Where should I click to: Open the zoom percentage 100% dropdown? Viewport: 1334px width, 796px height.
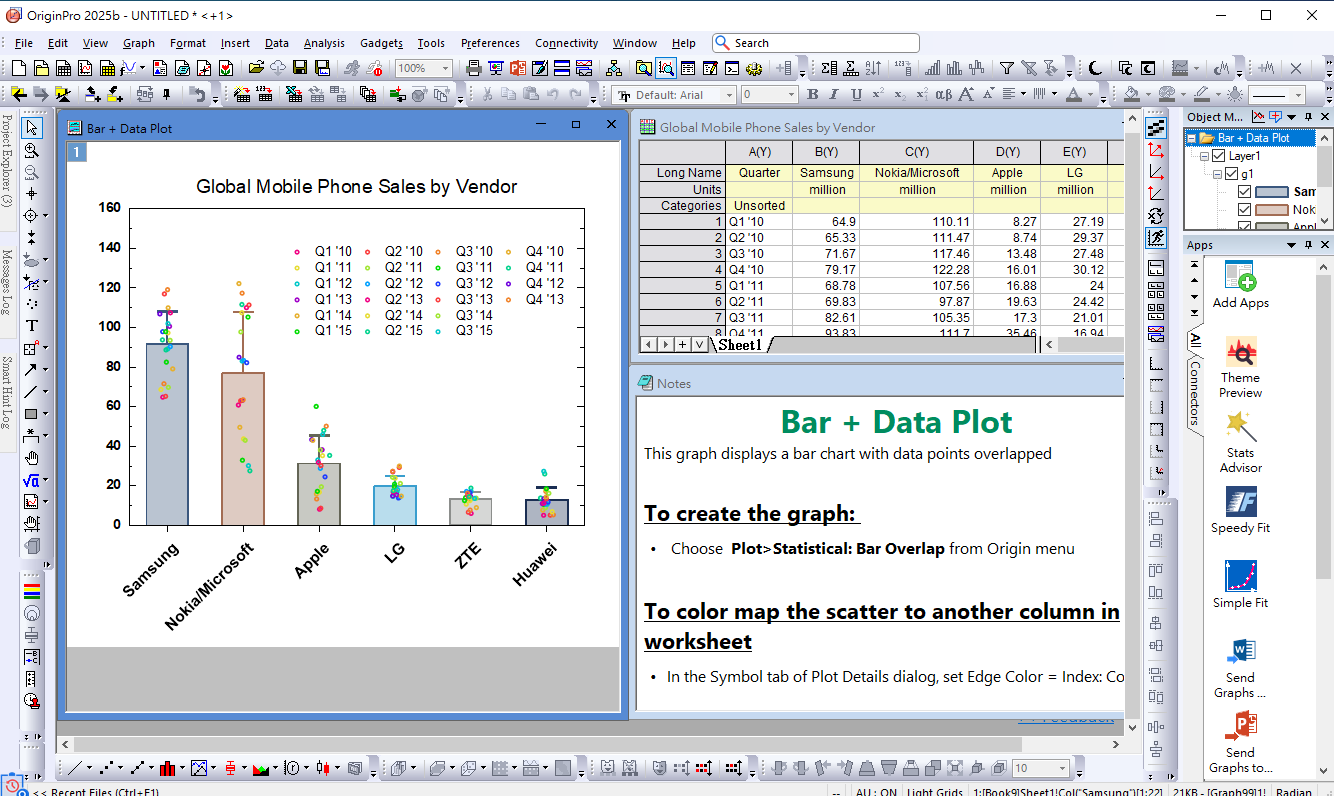446,68
